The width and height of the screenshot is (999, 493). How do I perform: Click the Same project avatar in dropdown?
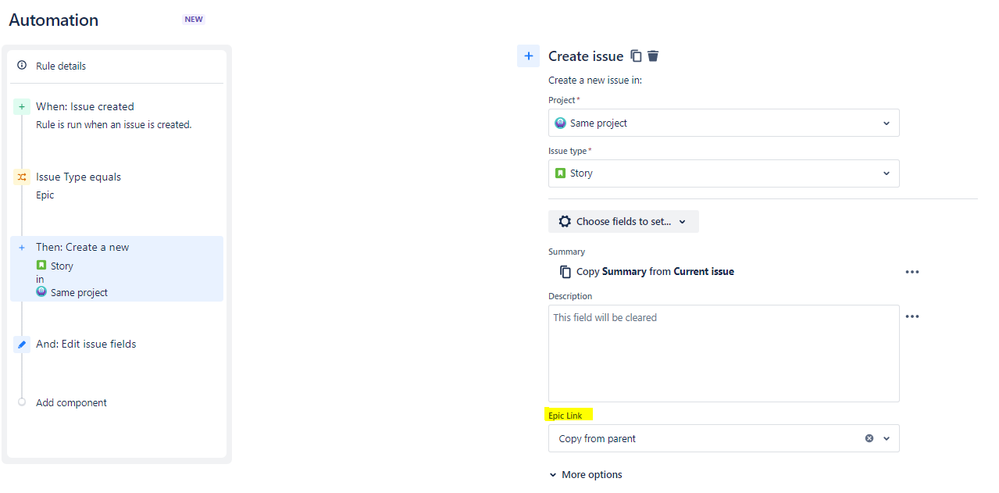(560, 123)
